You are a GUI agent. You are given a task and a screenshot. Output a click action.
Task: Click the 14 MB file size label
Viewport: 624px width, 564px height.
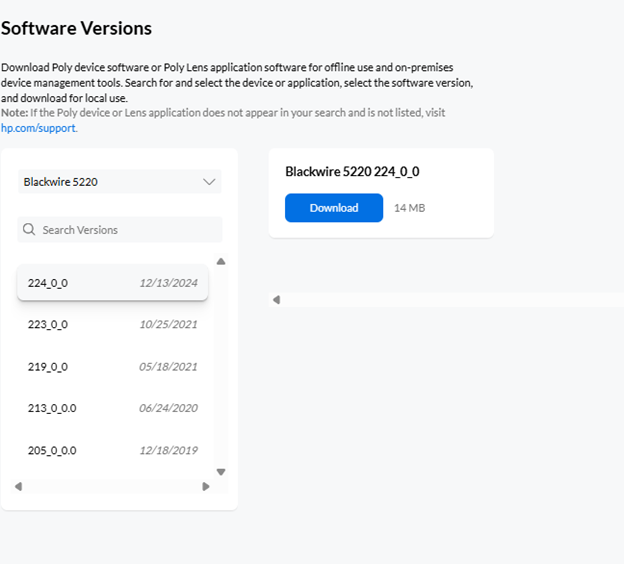point(409,208)
